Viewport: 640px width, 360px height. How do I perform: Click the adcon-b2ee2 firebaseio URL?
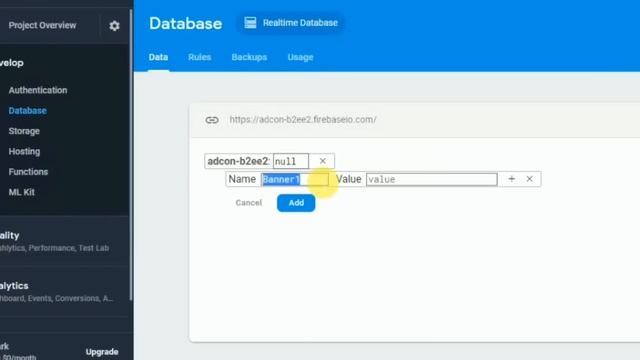click(303, 120)
